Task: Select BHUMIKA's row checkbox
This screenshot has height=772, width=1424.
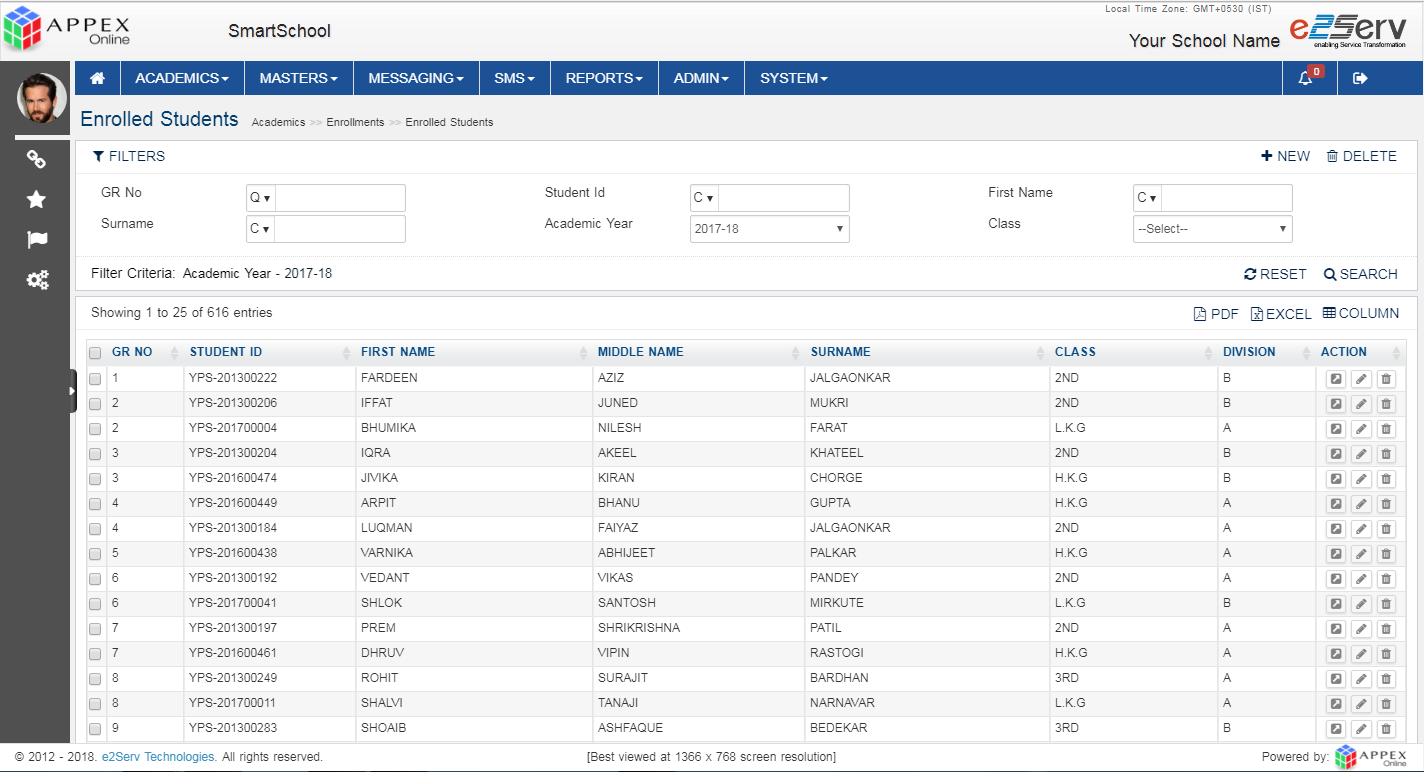Action: [x=95, y=429]
